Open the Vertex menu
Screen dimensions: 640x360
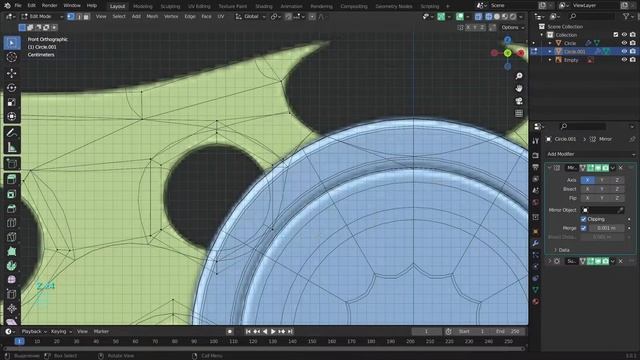171,16
